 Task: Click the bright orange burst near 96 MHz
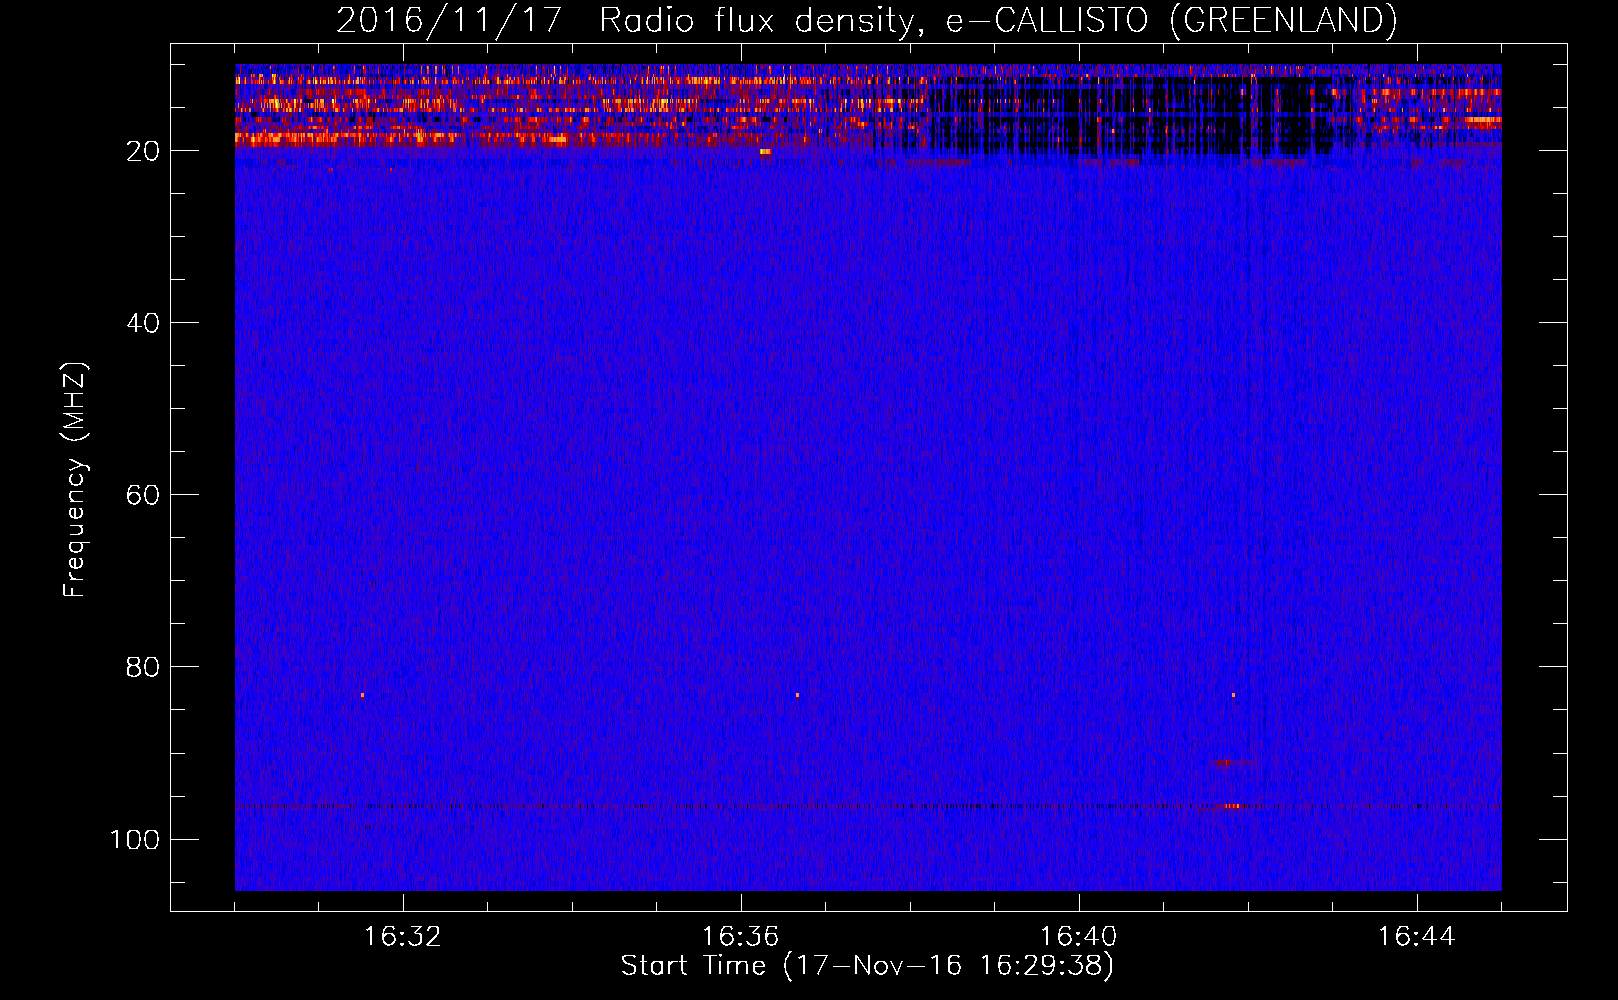[x=1232, y=806]
